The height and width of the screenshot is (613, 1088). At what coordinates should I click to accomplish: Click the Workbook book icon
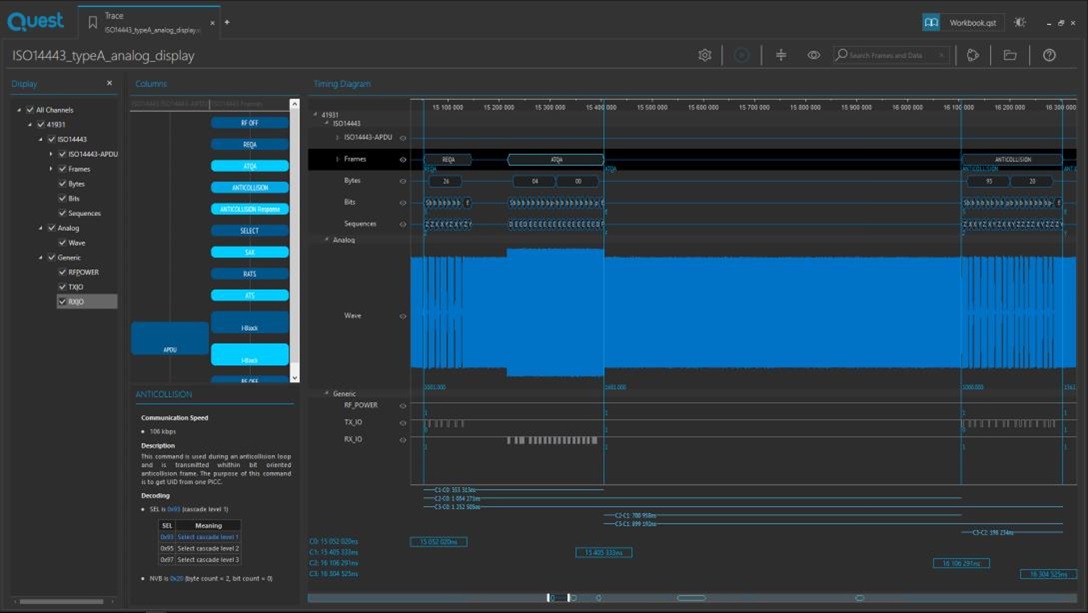coord(931,22)
